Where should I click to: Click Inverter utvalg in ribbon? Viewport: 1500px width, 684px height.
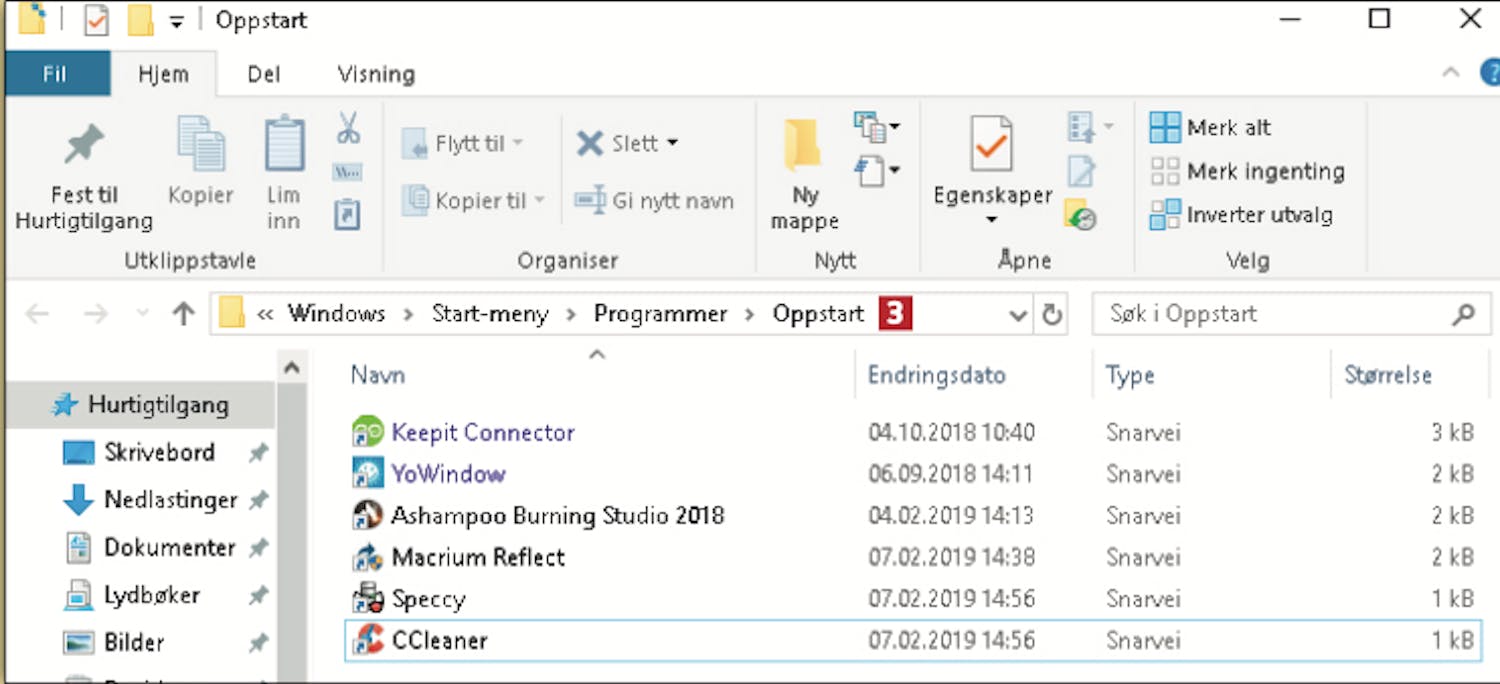pyautogui.click(x=1241, y=214)
